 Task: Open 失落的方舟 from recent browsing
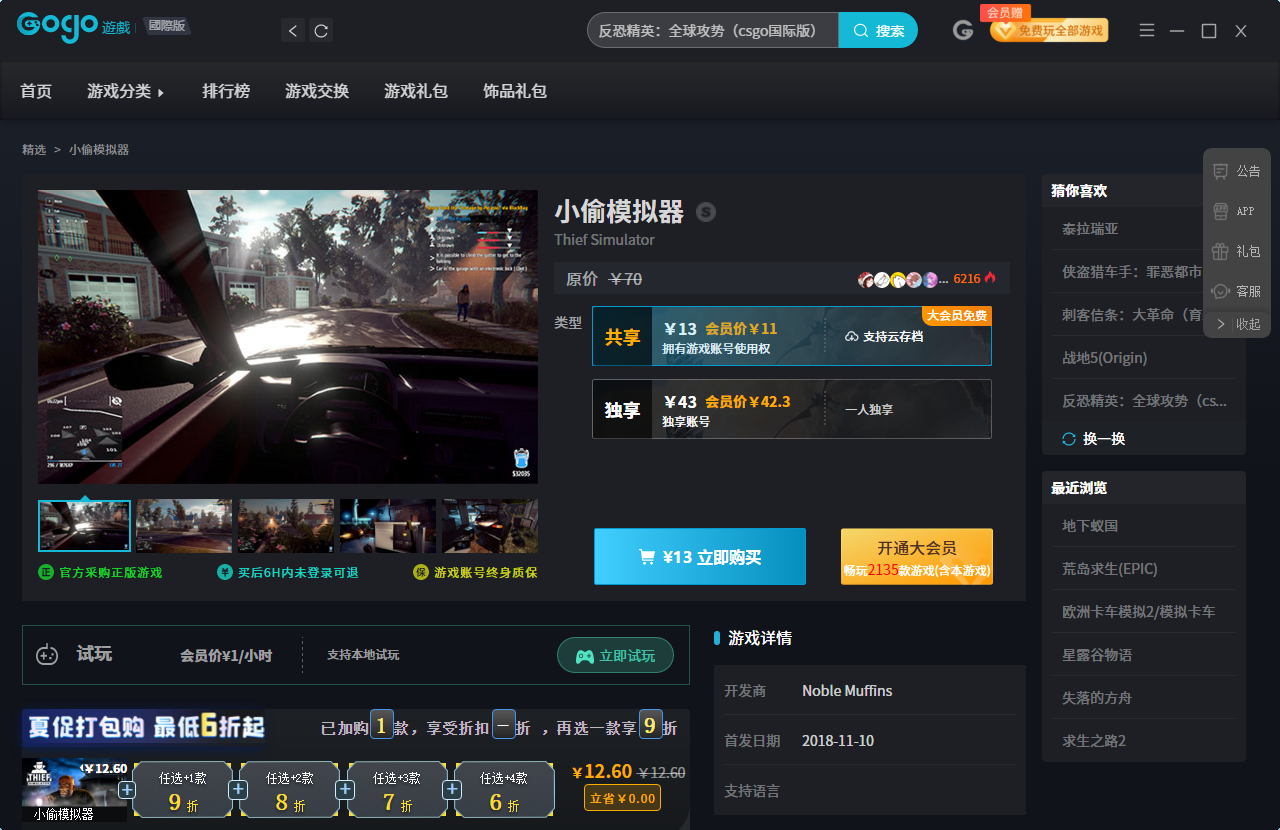[x=1097, y=698]
